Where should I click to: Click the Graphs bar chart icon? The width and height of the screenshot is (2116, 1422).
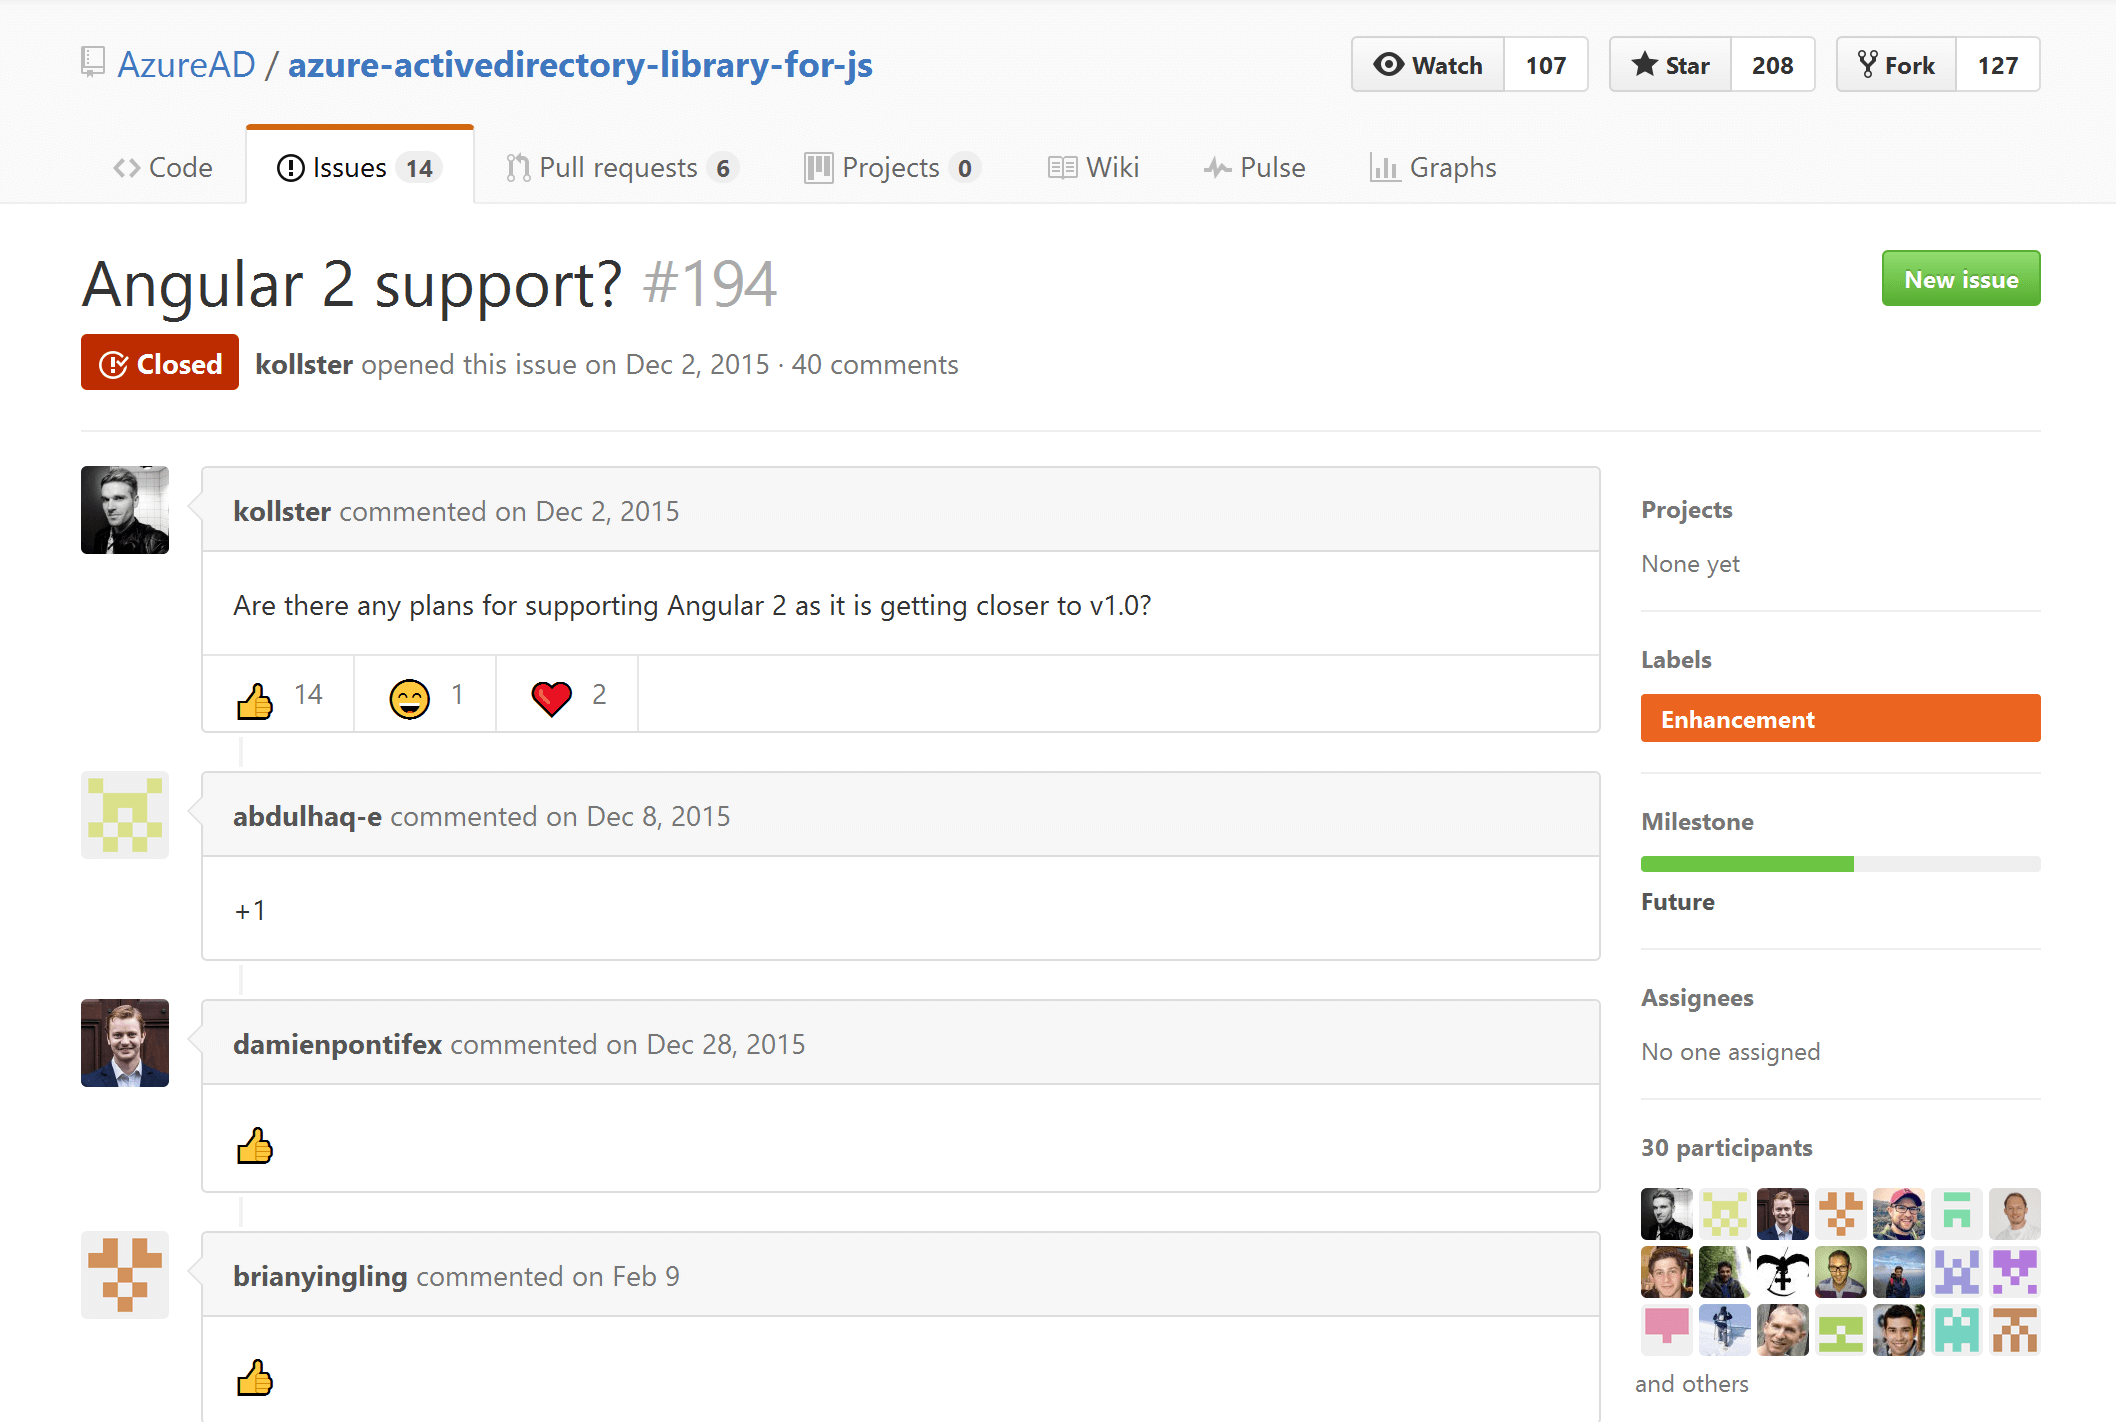(1384, 168)
